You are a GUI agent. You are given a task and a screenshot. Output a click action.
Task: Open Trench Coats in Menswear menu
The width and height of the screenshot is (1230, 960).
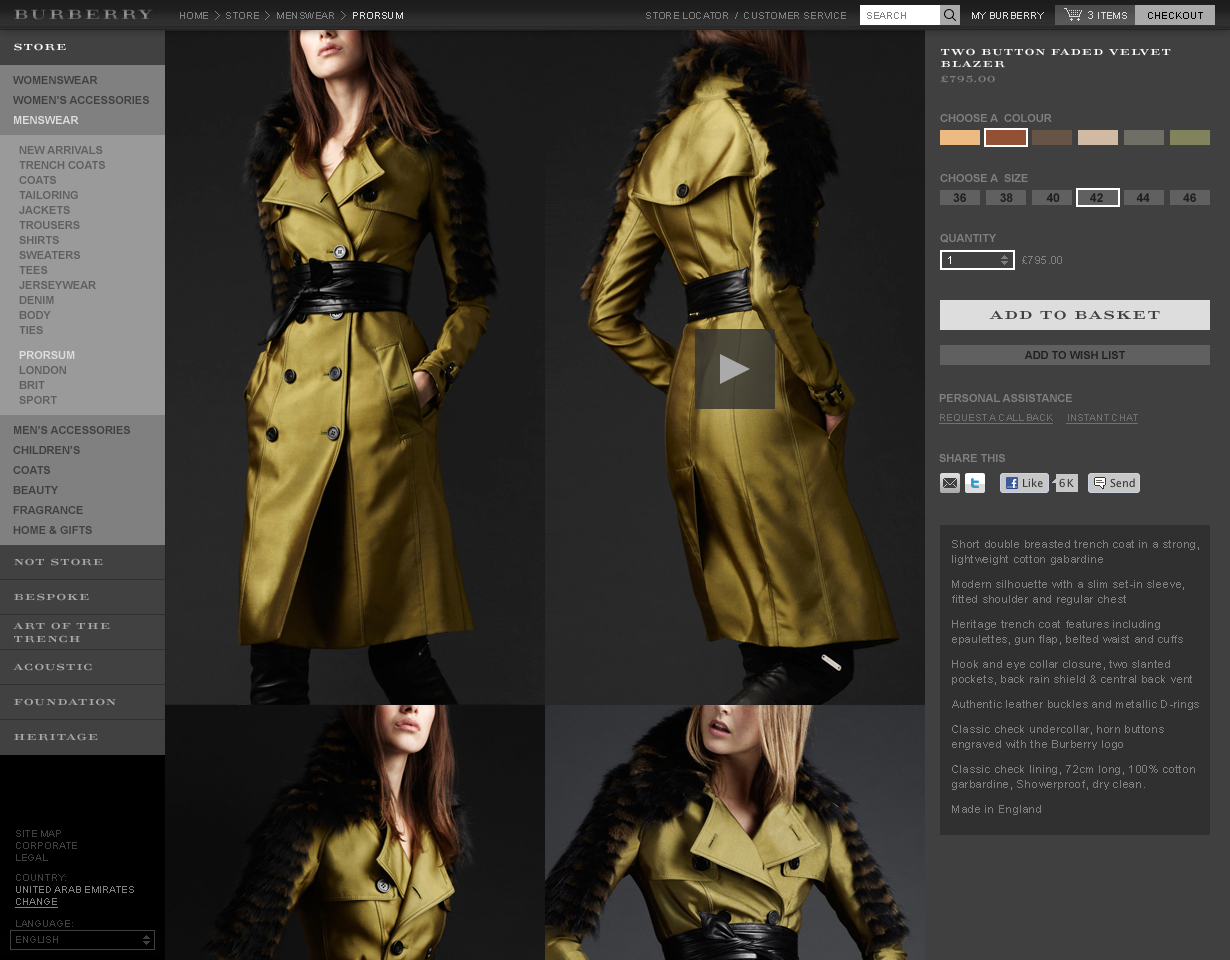click(62, 165)
